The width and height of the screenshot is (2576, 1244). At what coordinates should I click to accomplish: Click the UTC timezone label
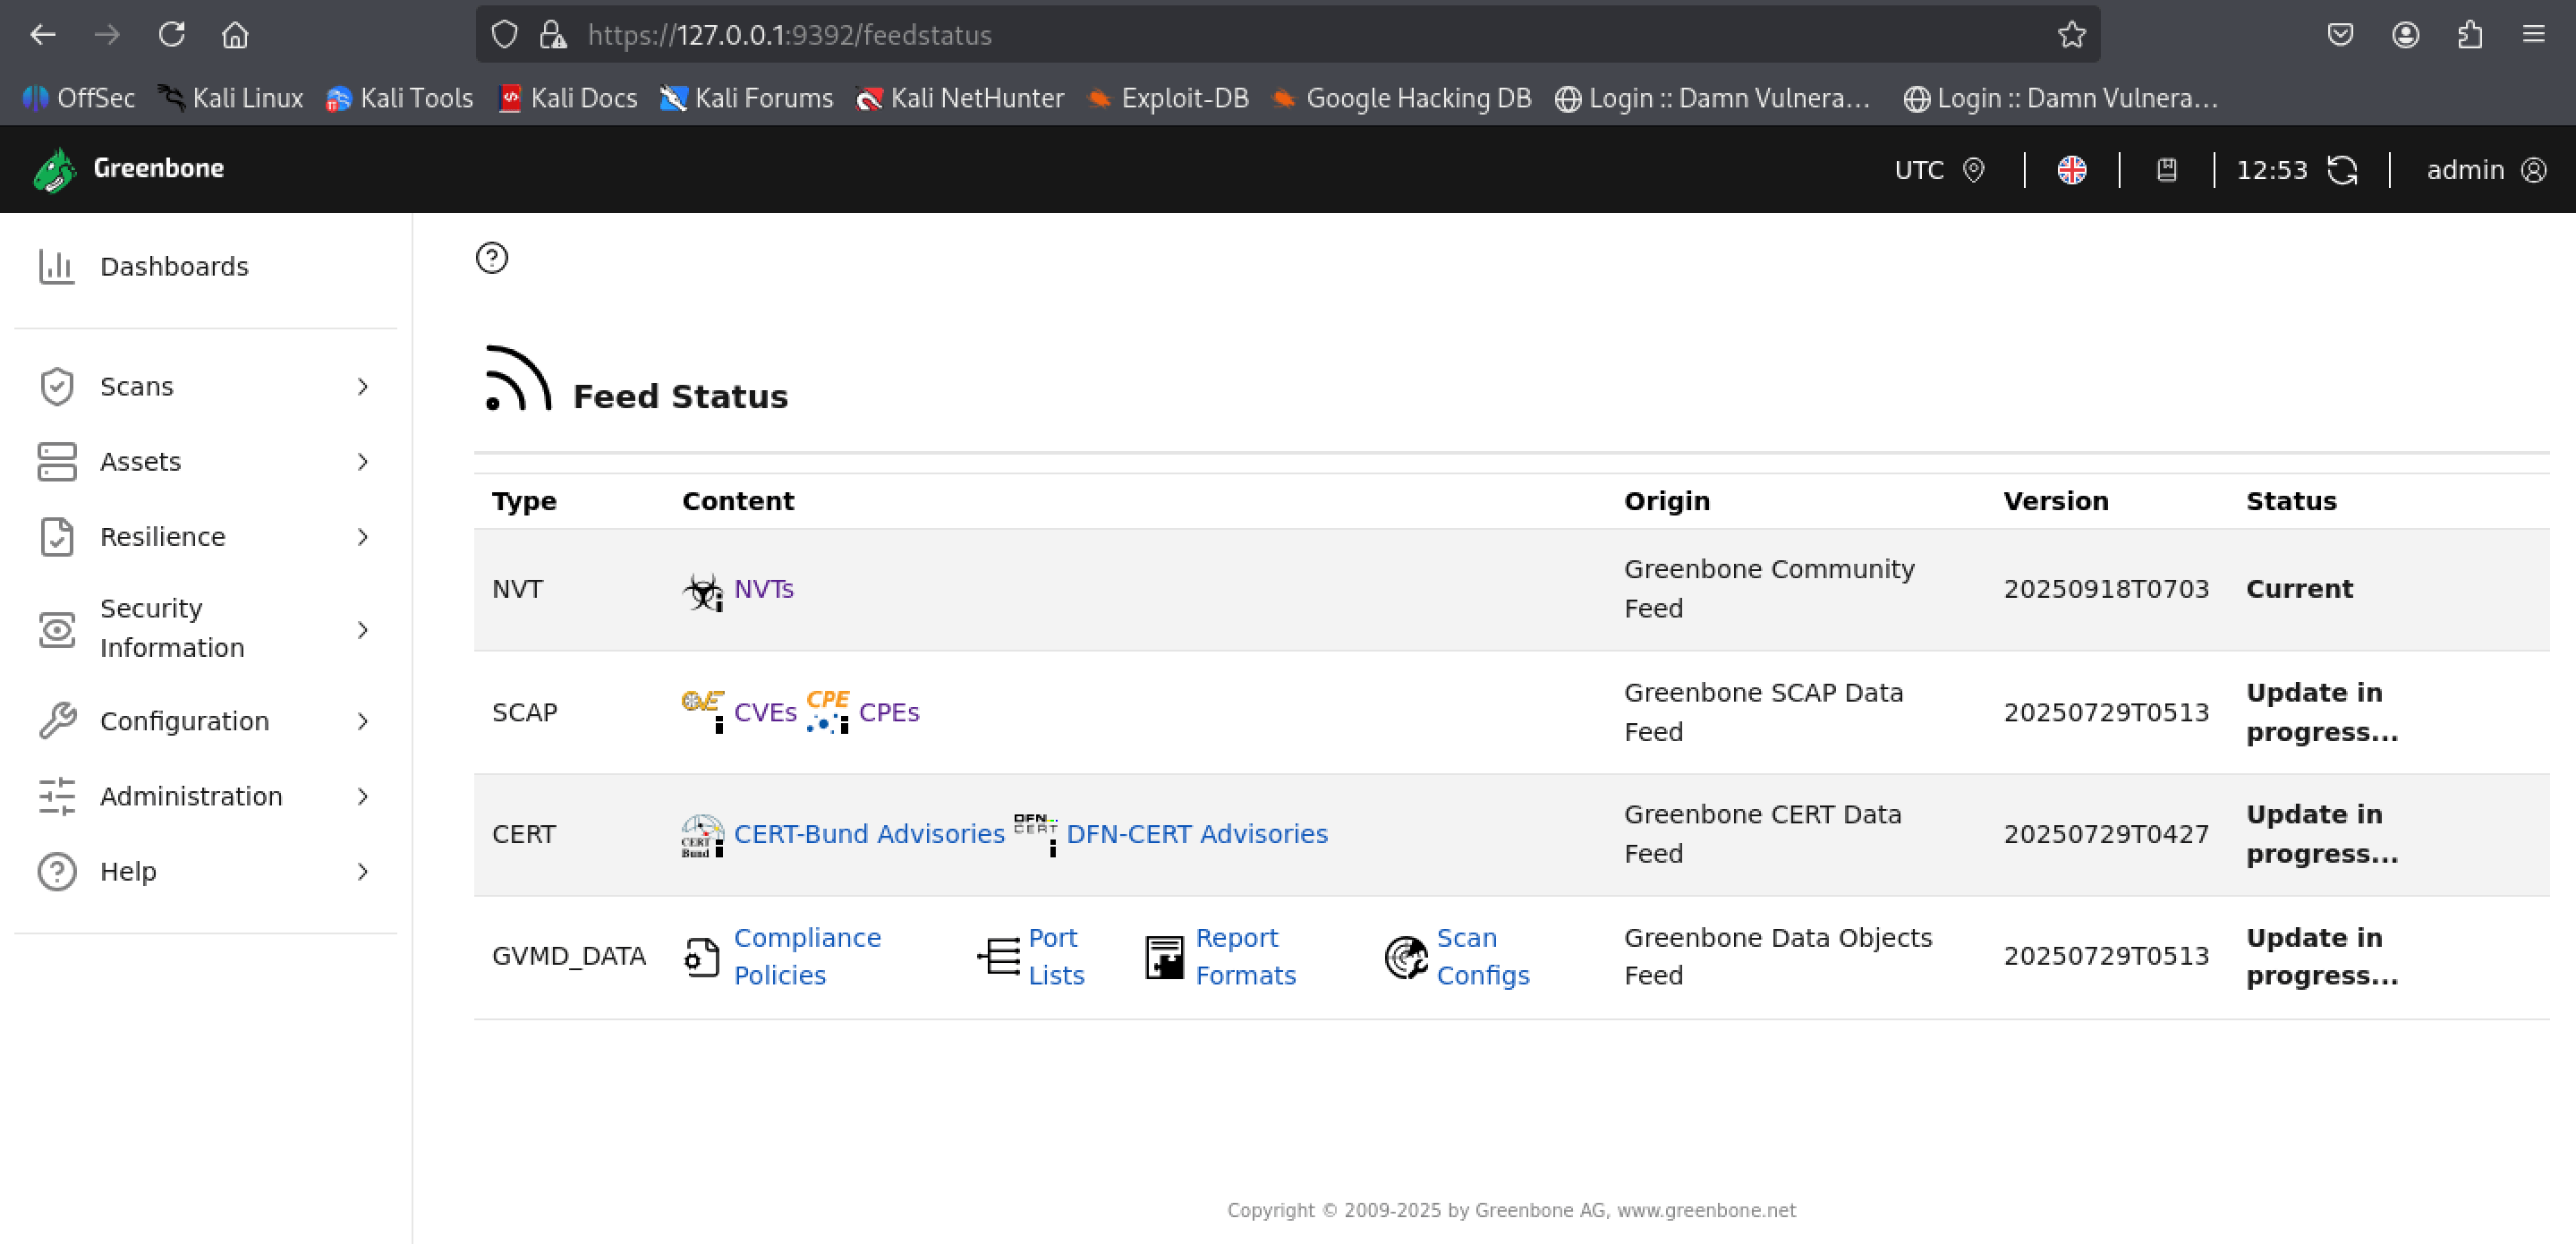(x=1918, y=170)
